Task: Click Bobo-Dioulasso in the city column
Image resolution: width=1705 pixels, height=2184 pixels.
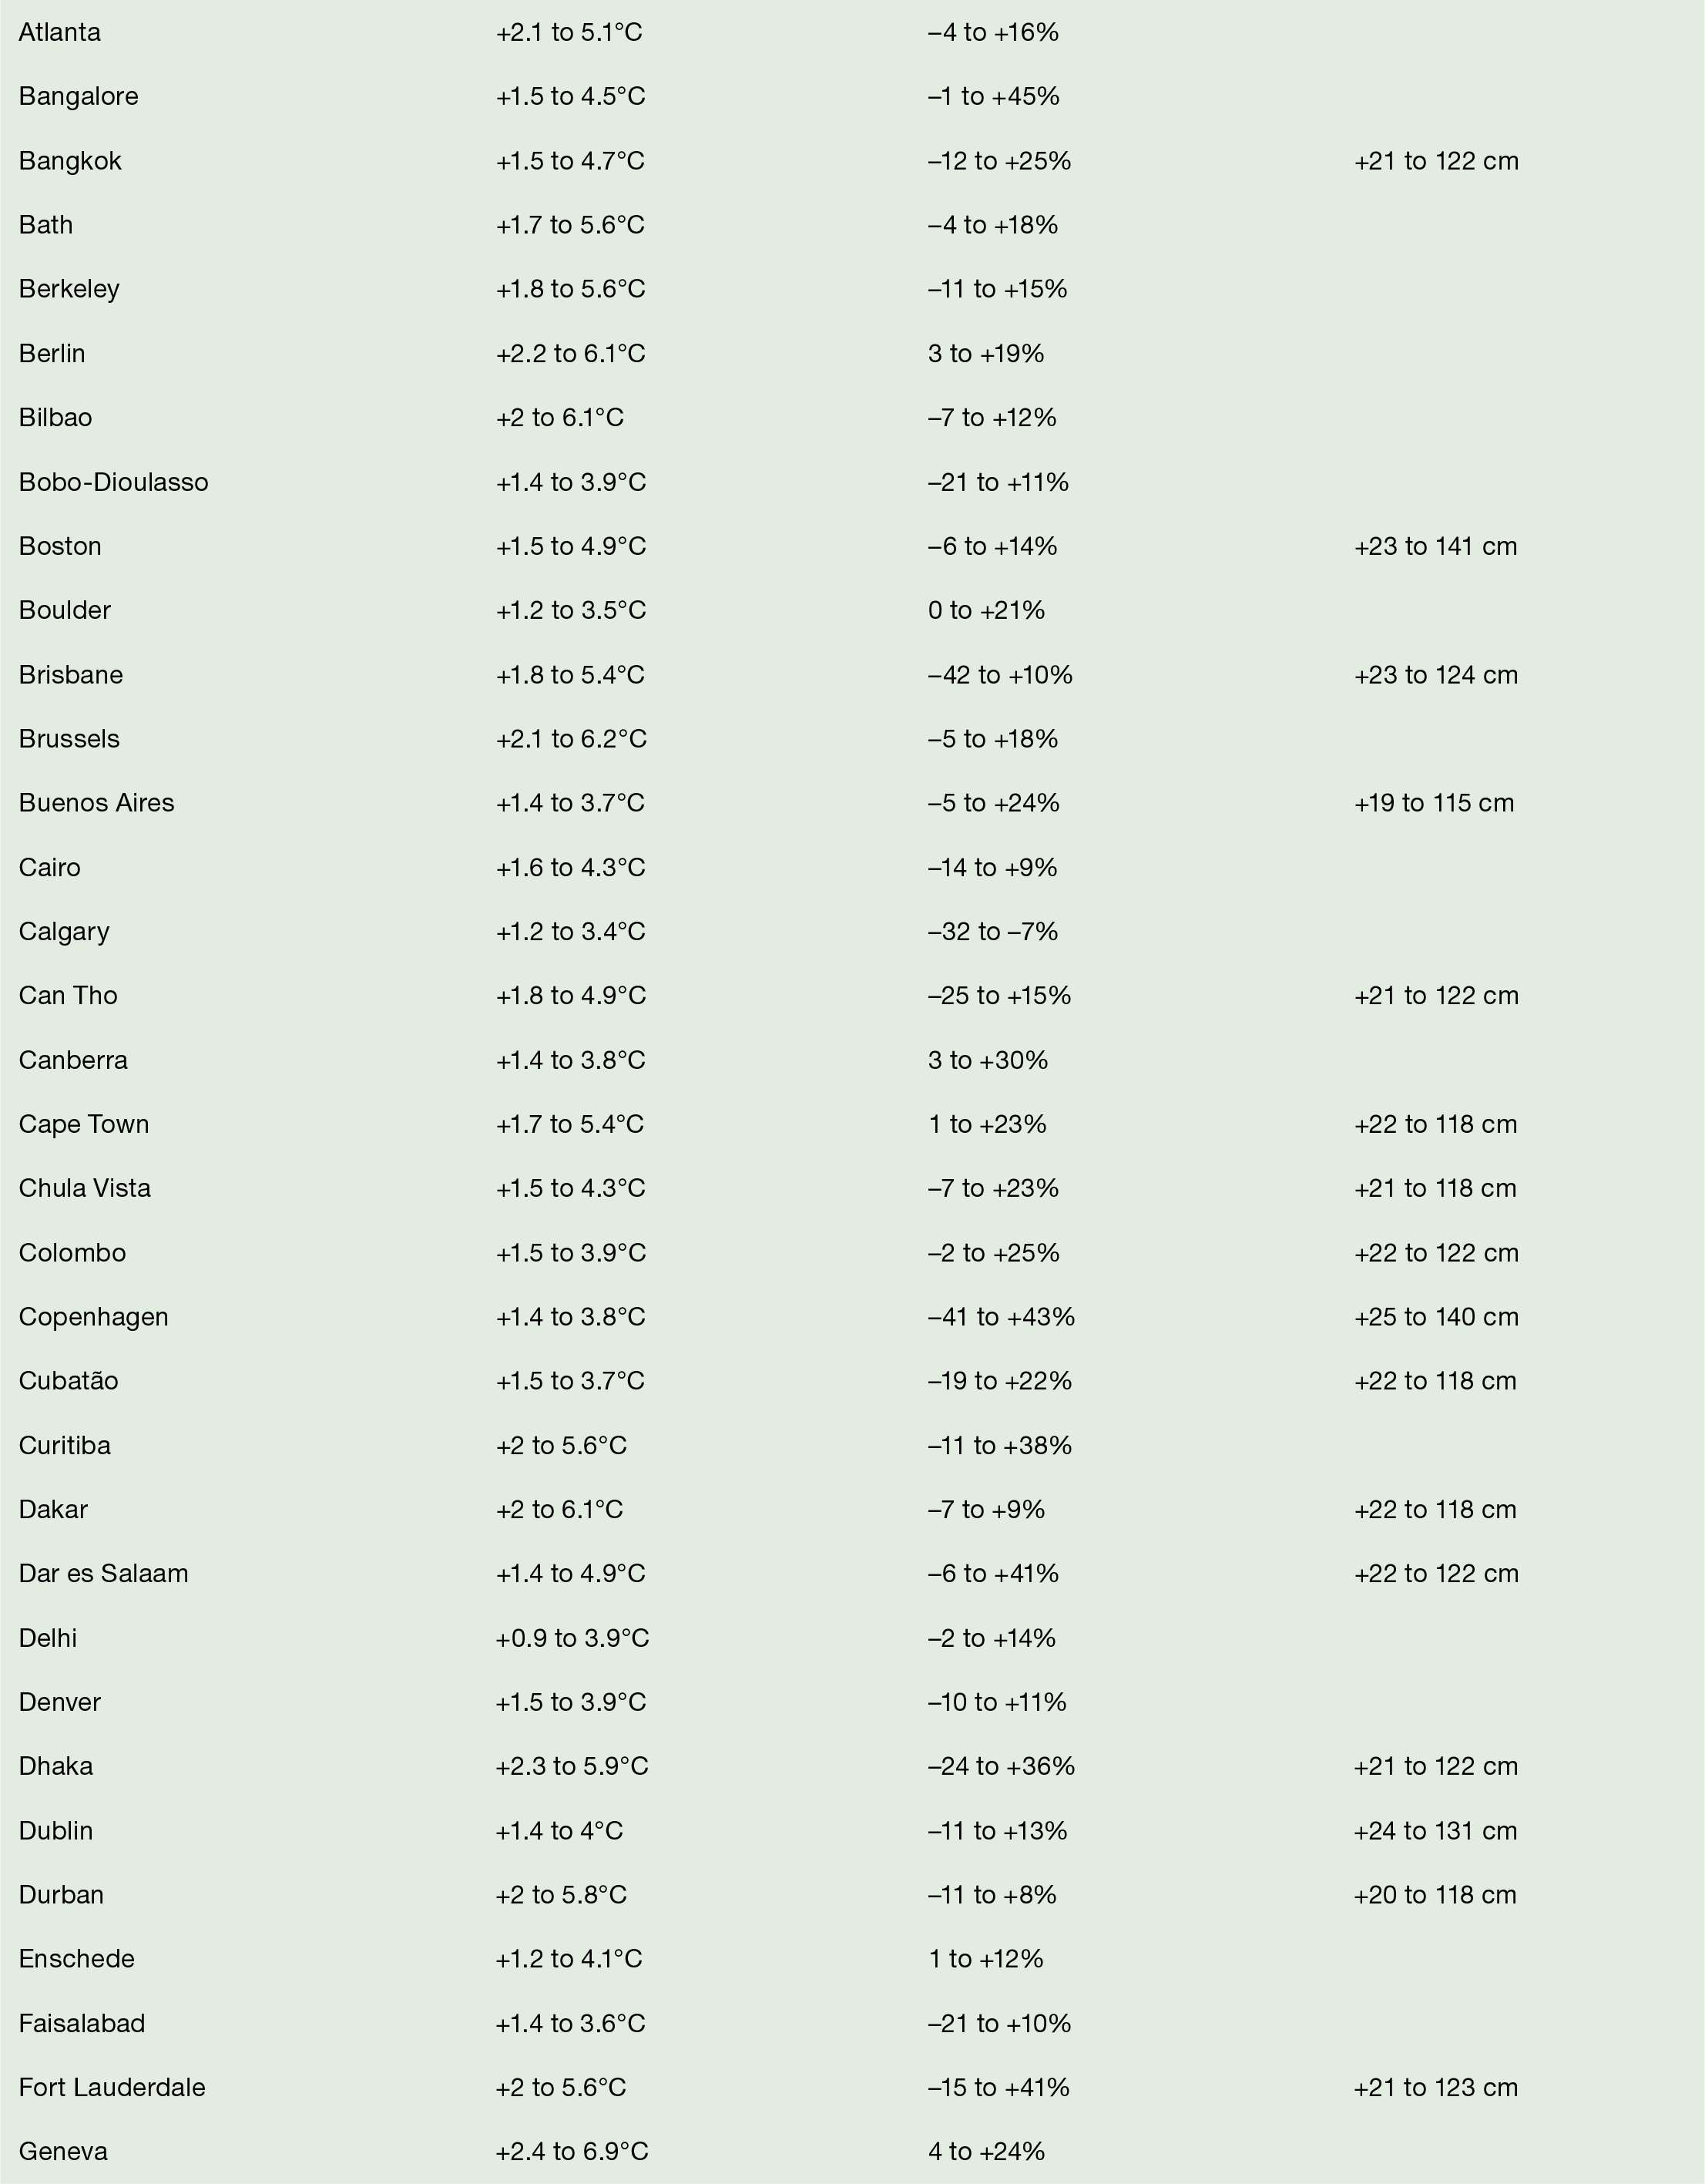Action: tap(113, 482)
